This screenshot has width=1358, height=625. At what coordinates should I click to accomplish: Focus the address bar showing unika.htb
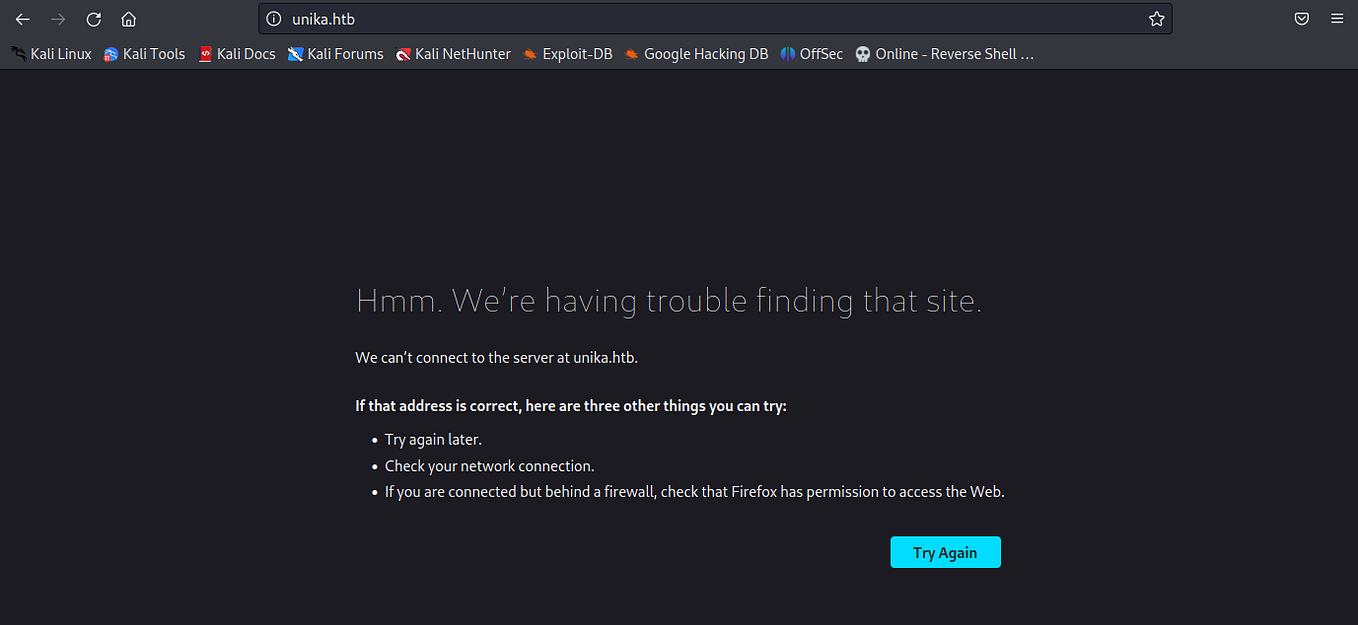point(715,19)
